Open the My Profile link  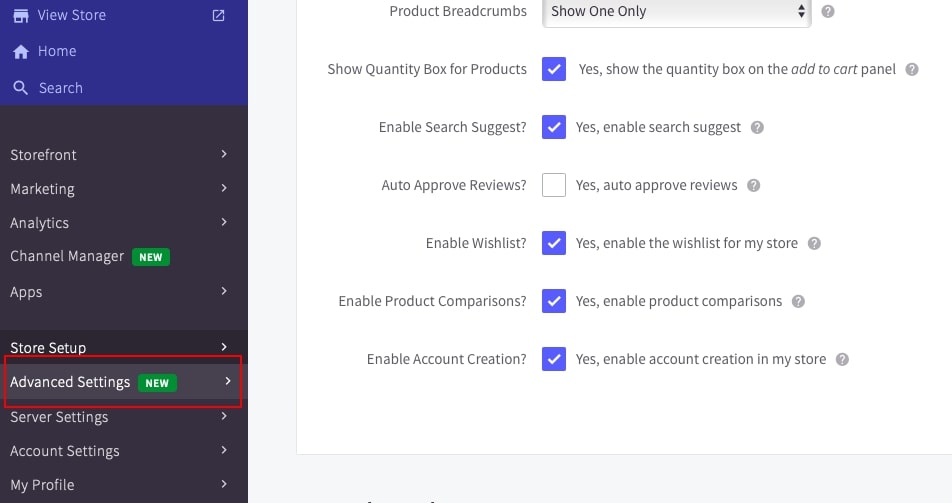click(42, 485)
